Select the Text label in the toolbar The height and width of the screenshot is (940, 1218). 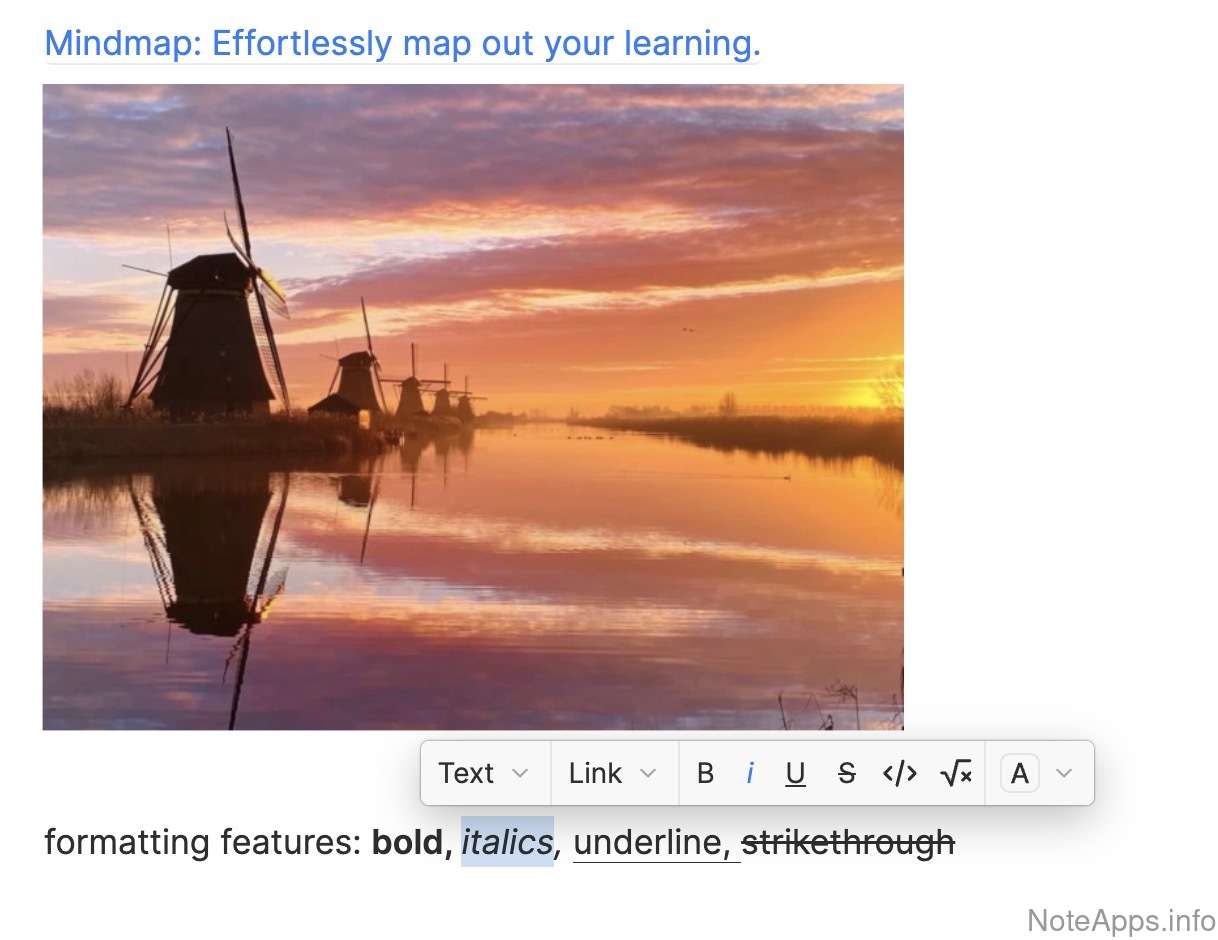coord(466,773)
